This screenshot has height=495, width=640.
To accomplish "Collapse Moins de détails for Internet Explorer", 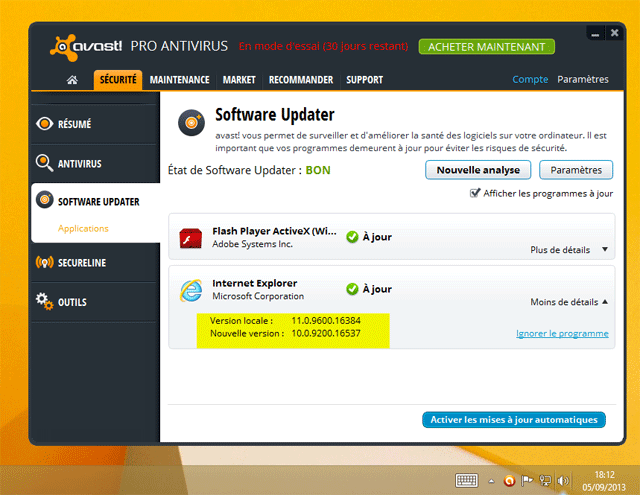I will pyautogui.click(x=568, y=301).
